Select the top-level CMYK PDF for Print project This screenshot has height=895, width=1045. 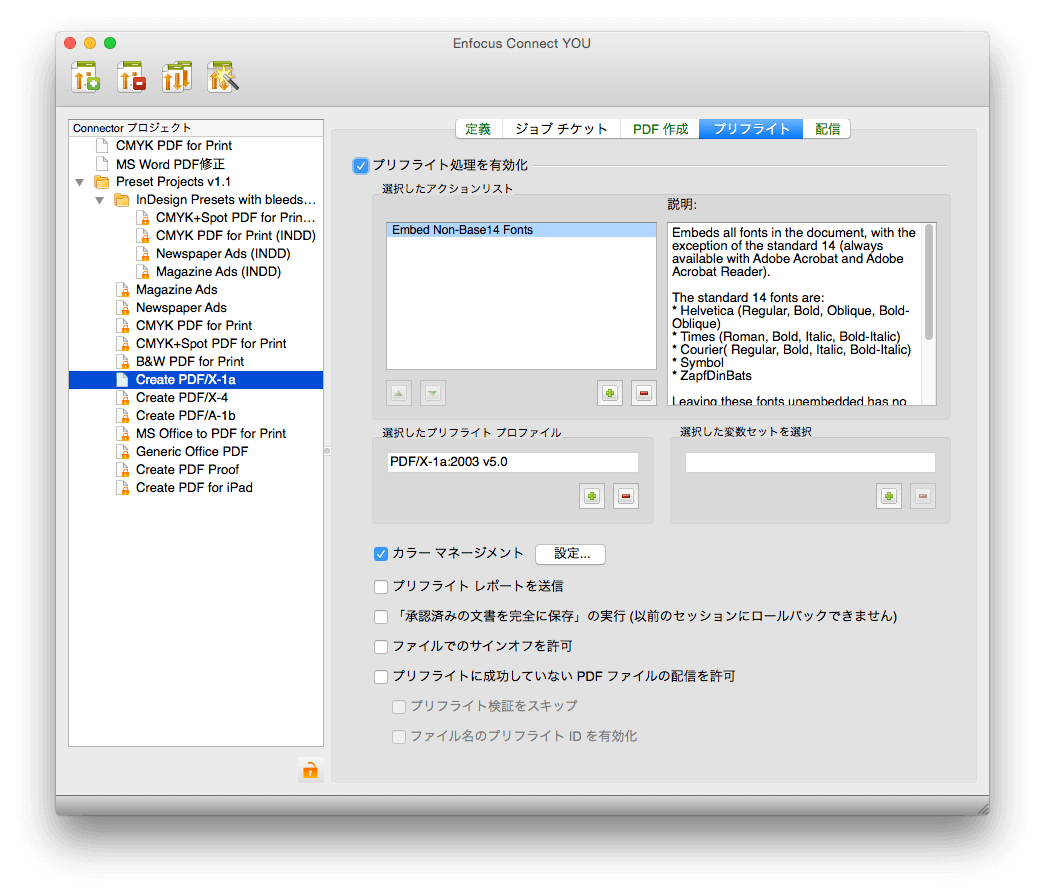point(174,145)
